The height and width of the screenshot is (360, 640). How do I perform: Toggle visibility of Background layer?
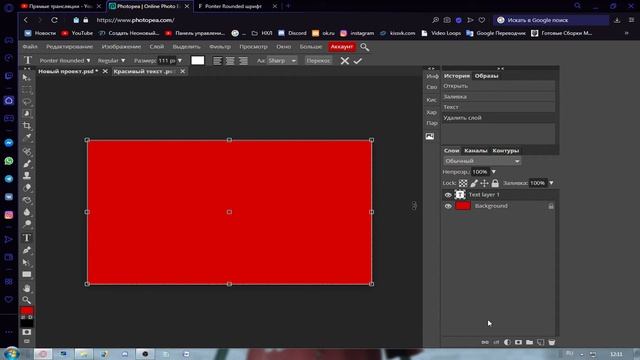[448, 206]
